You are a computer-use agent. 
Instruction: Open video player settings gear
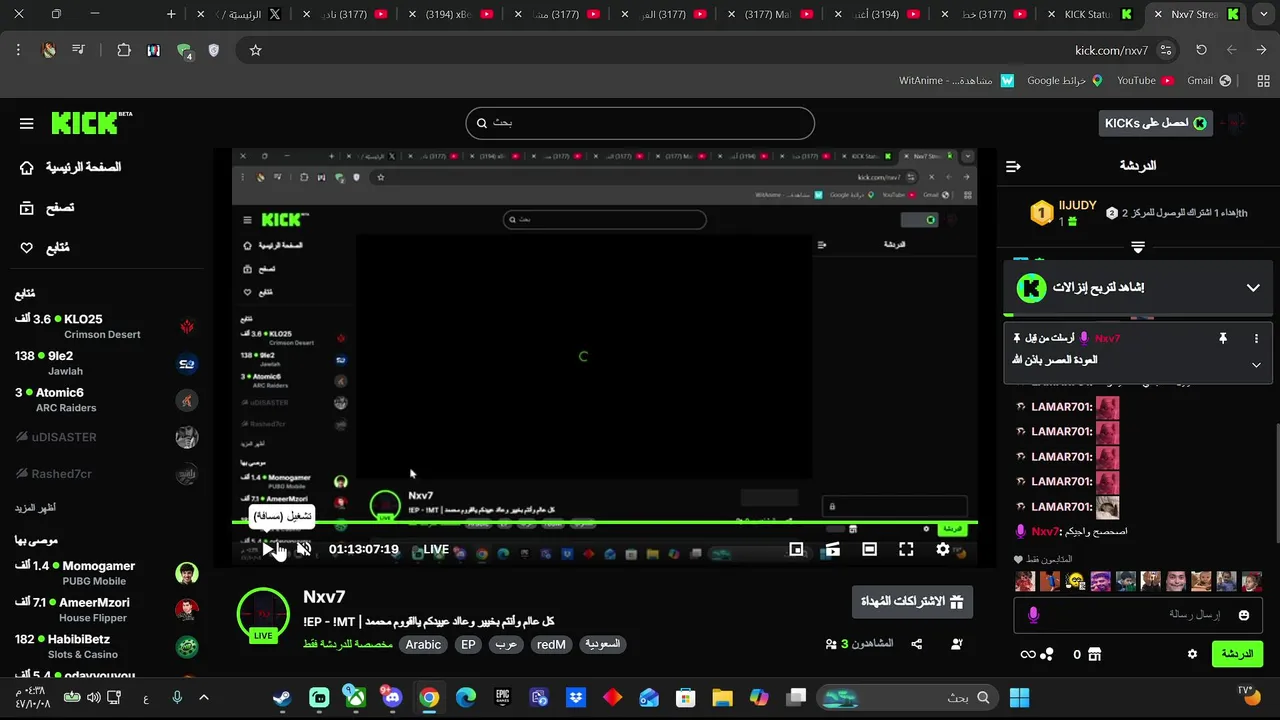pos(943,549)
